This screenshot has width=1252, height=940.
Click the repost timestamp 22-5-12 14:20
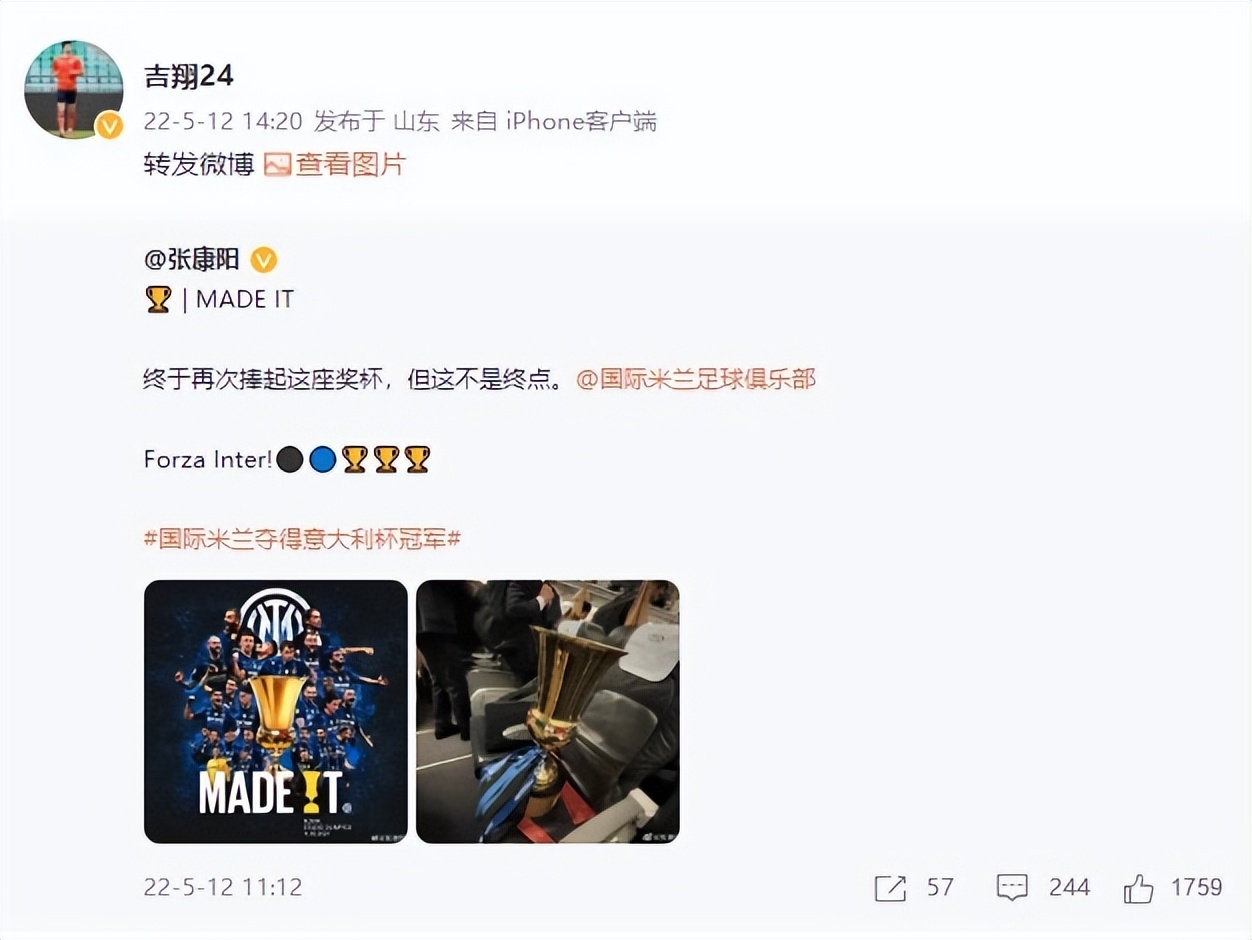(x=223, y=122)
